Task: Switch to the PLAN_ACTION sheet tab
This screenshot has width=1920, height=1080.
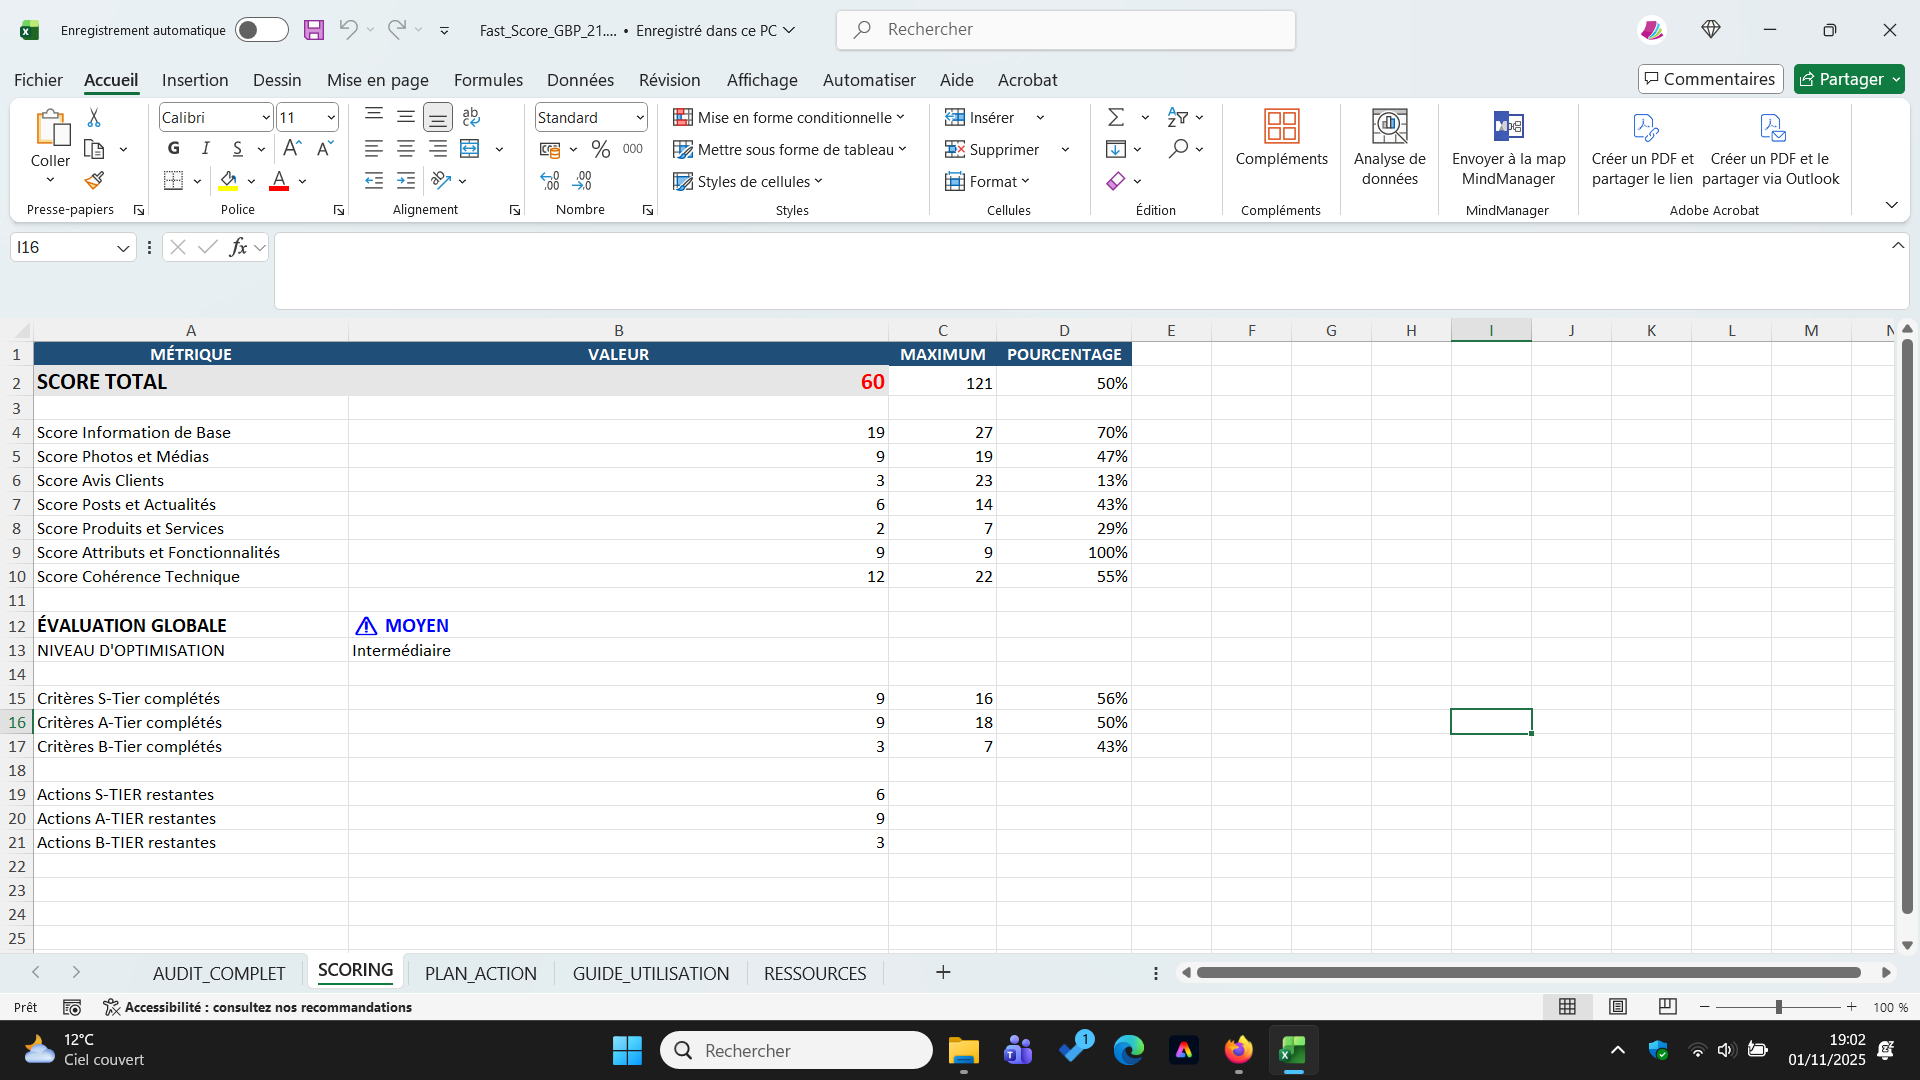Action: pos(481,972)
